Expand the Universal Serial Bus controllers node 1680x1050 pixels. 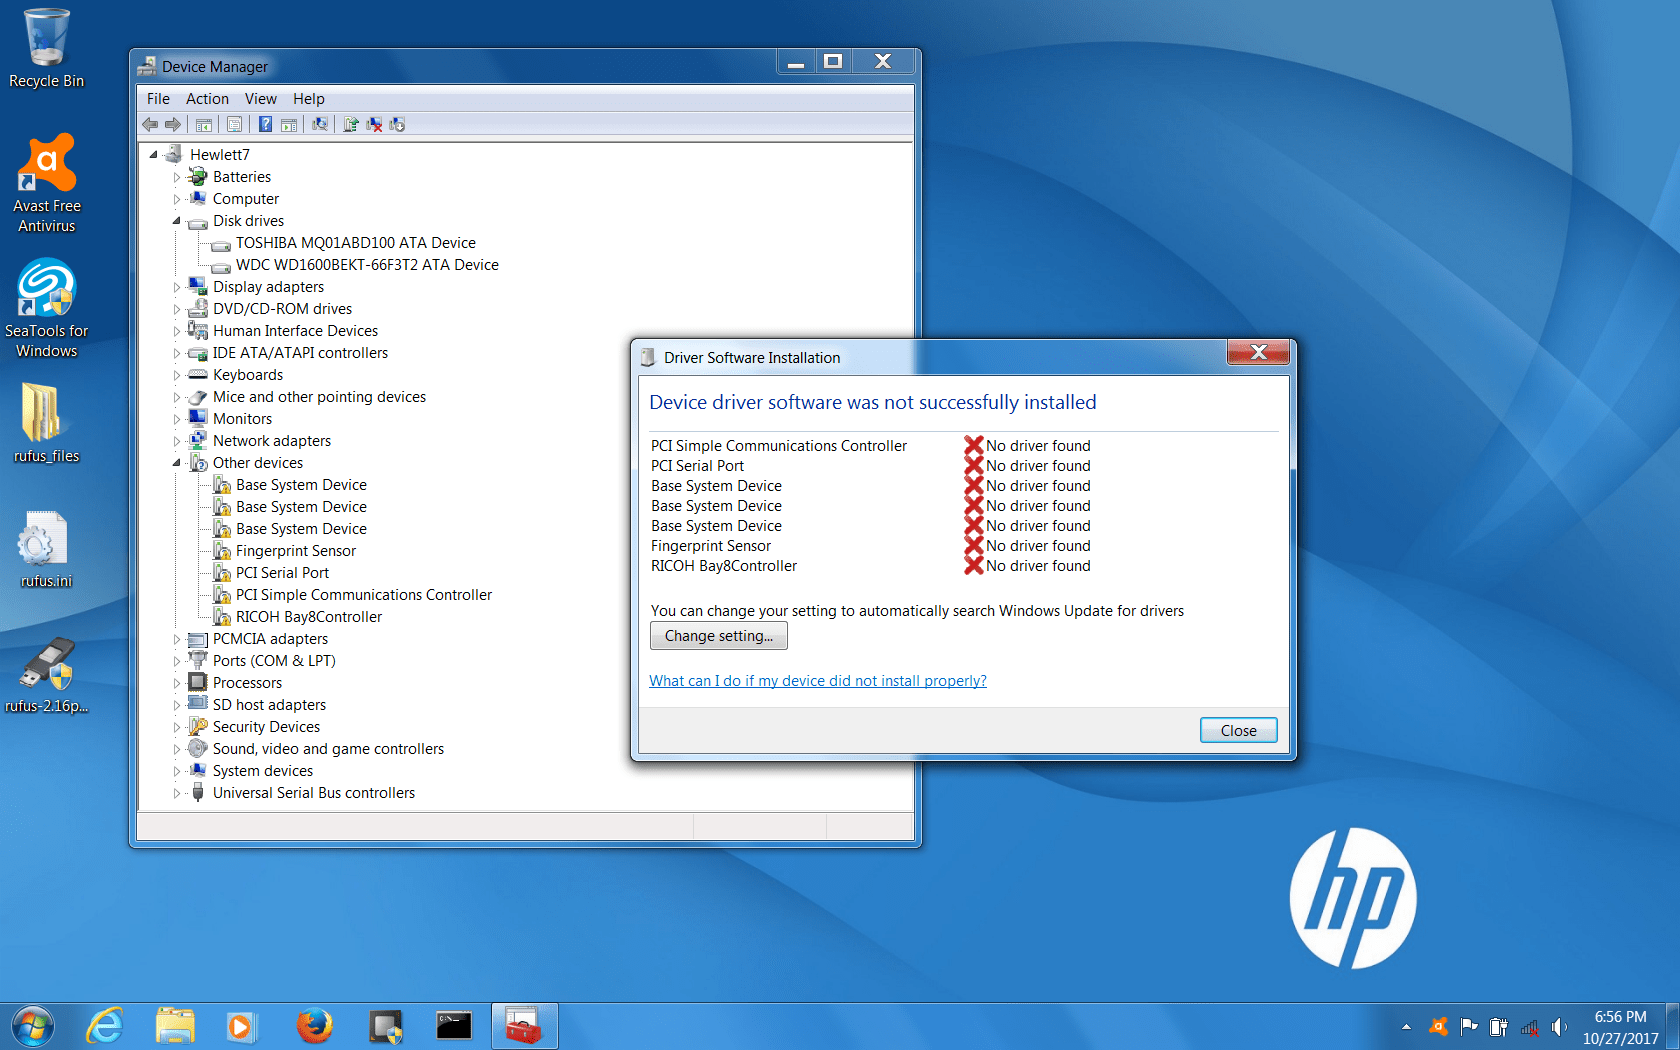point(177,792)
